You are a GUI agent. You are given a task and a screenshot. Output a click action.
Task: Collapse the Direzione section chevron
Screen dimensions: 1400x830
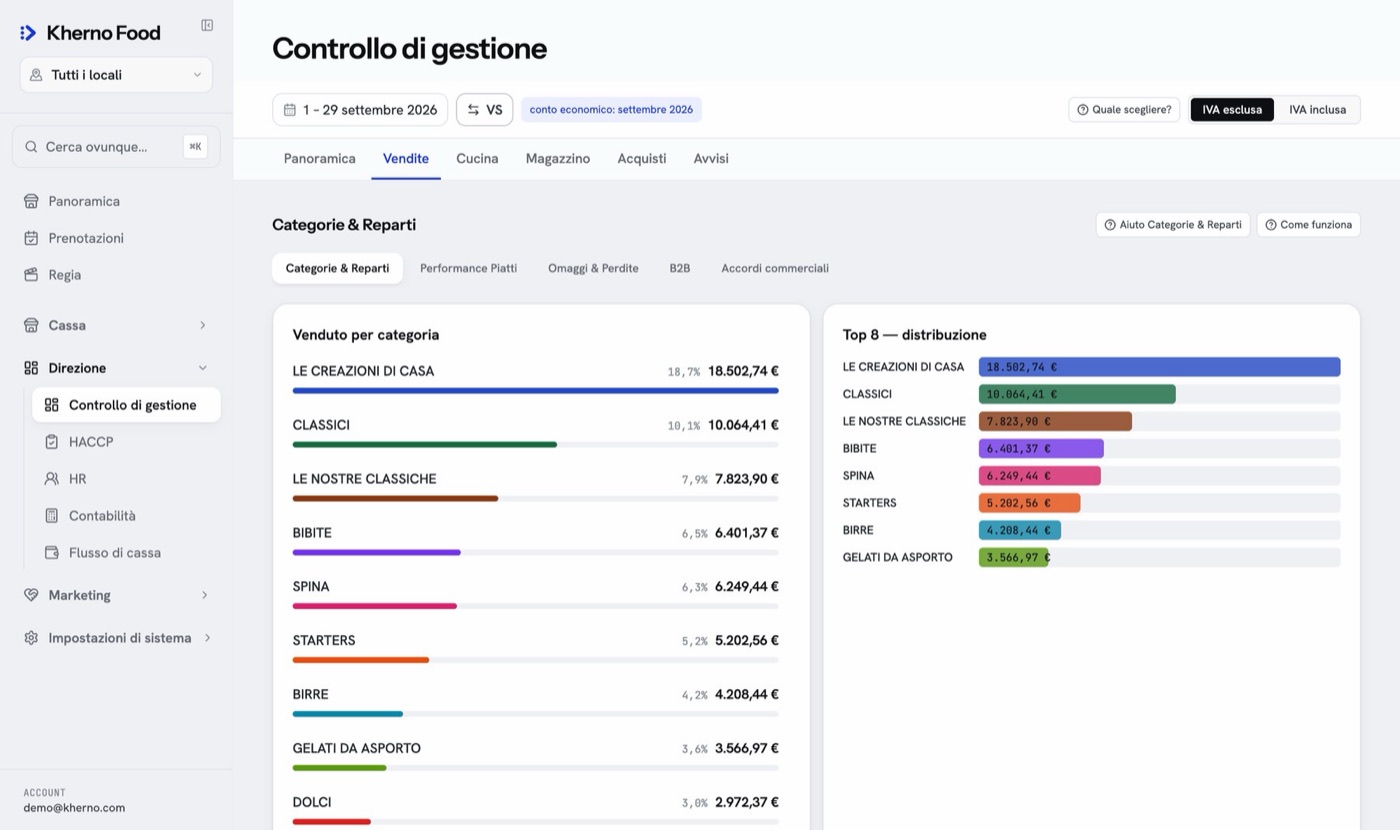pyautogui.click(x=203, y=368)
